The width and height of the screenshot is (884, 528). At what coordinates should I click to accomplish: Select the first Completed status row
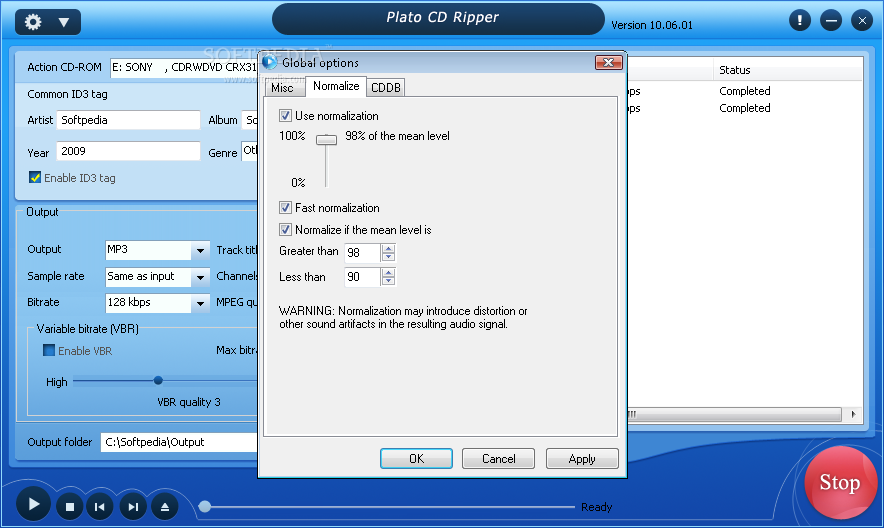coord(745,91)
